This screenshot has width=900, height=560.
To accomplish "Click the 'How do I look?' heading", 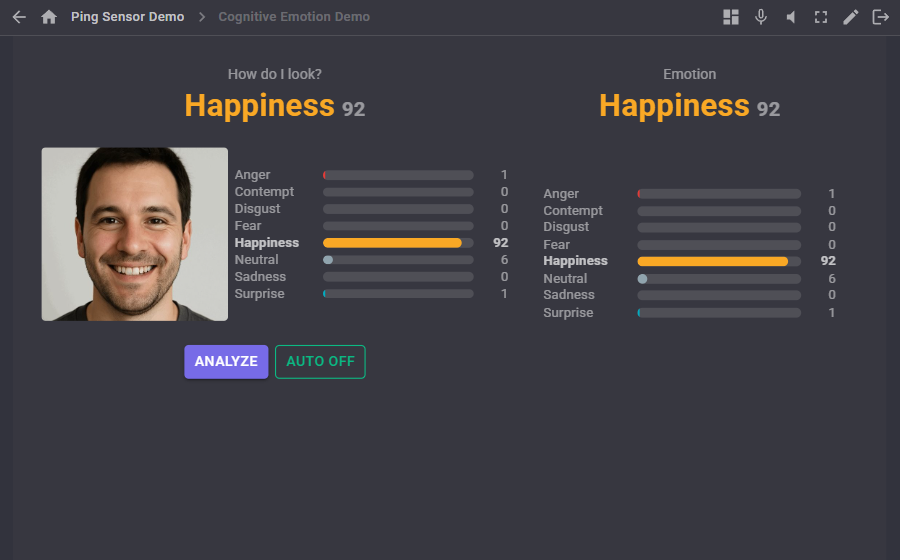I will point(274,74).
